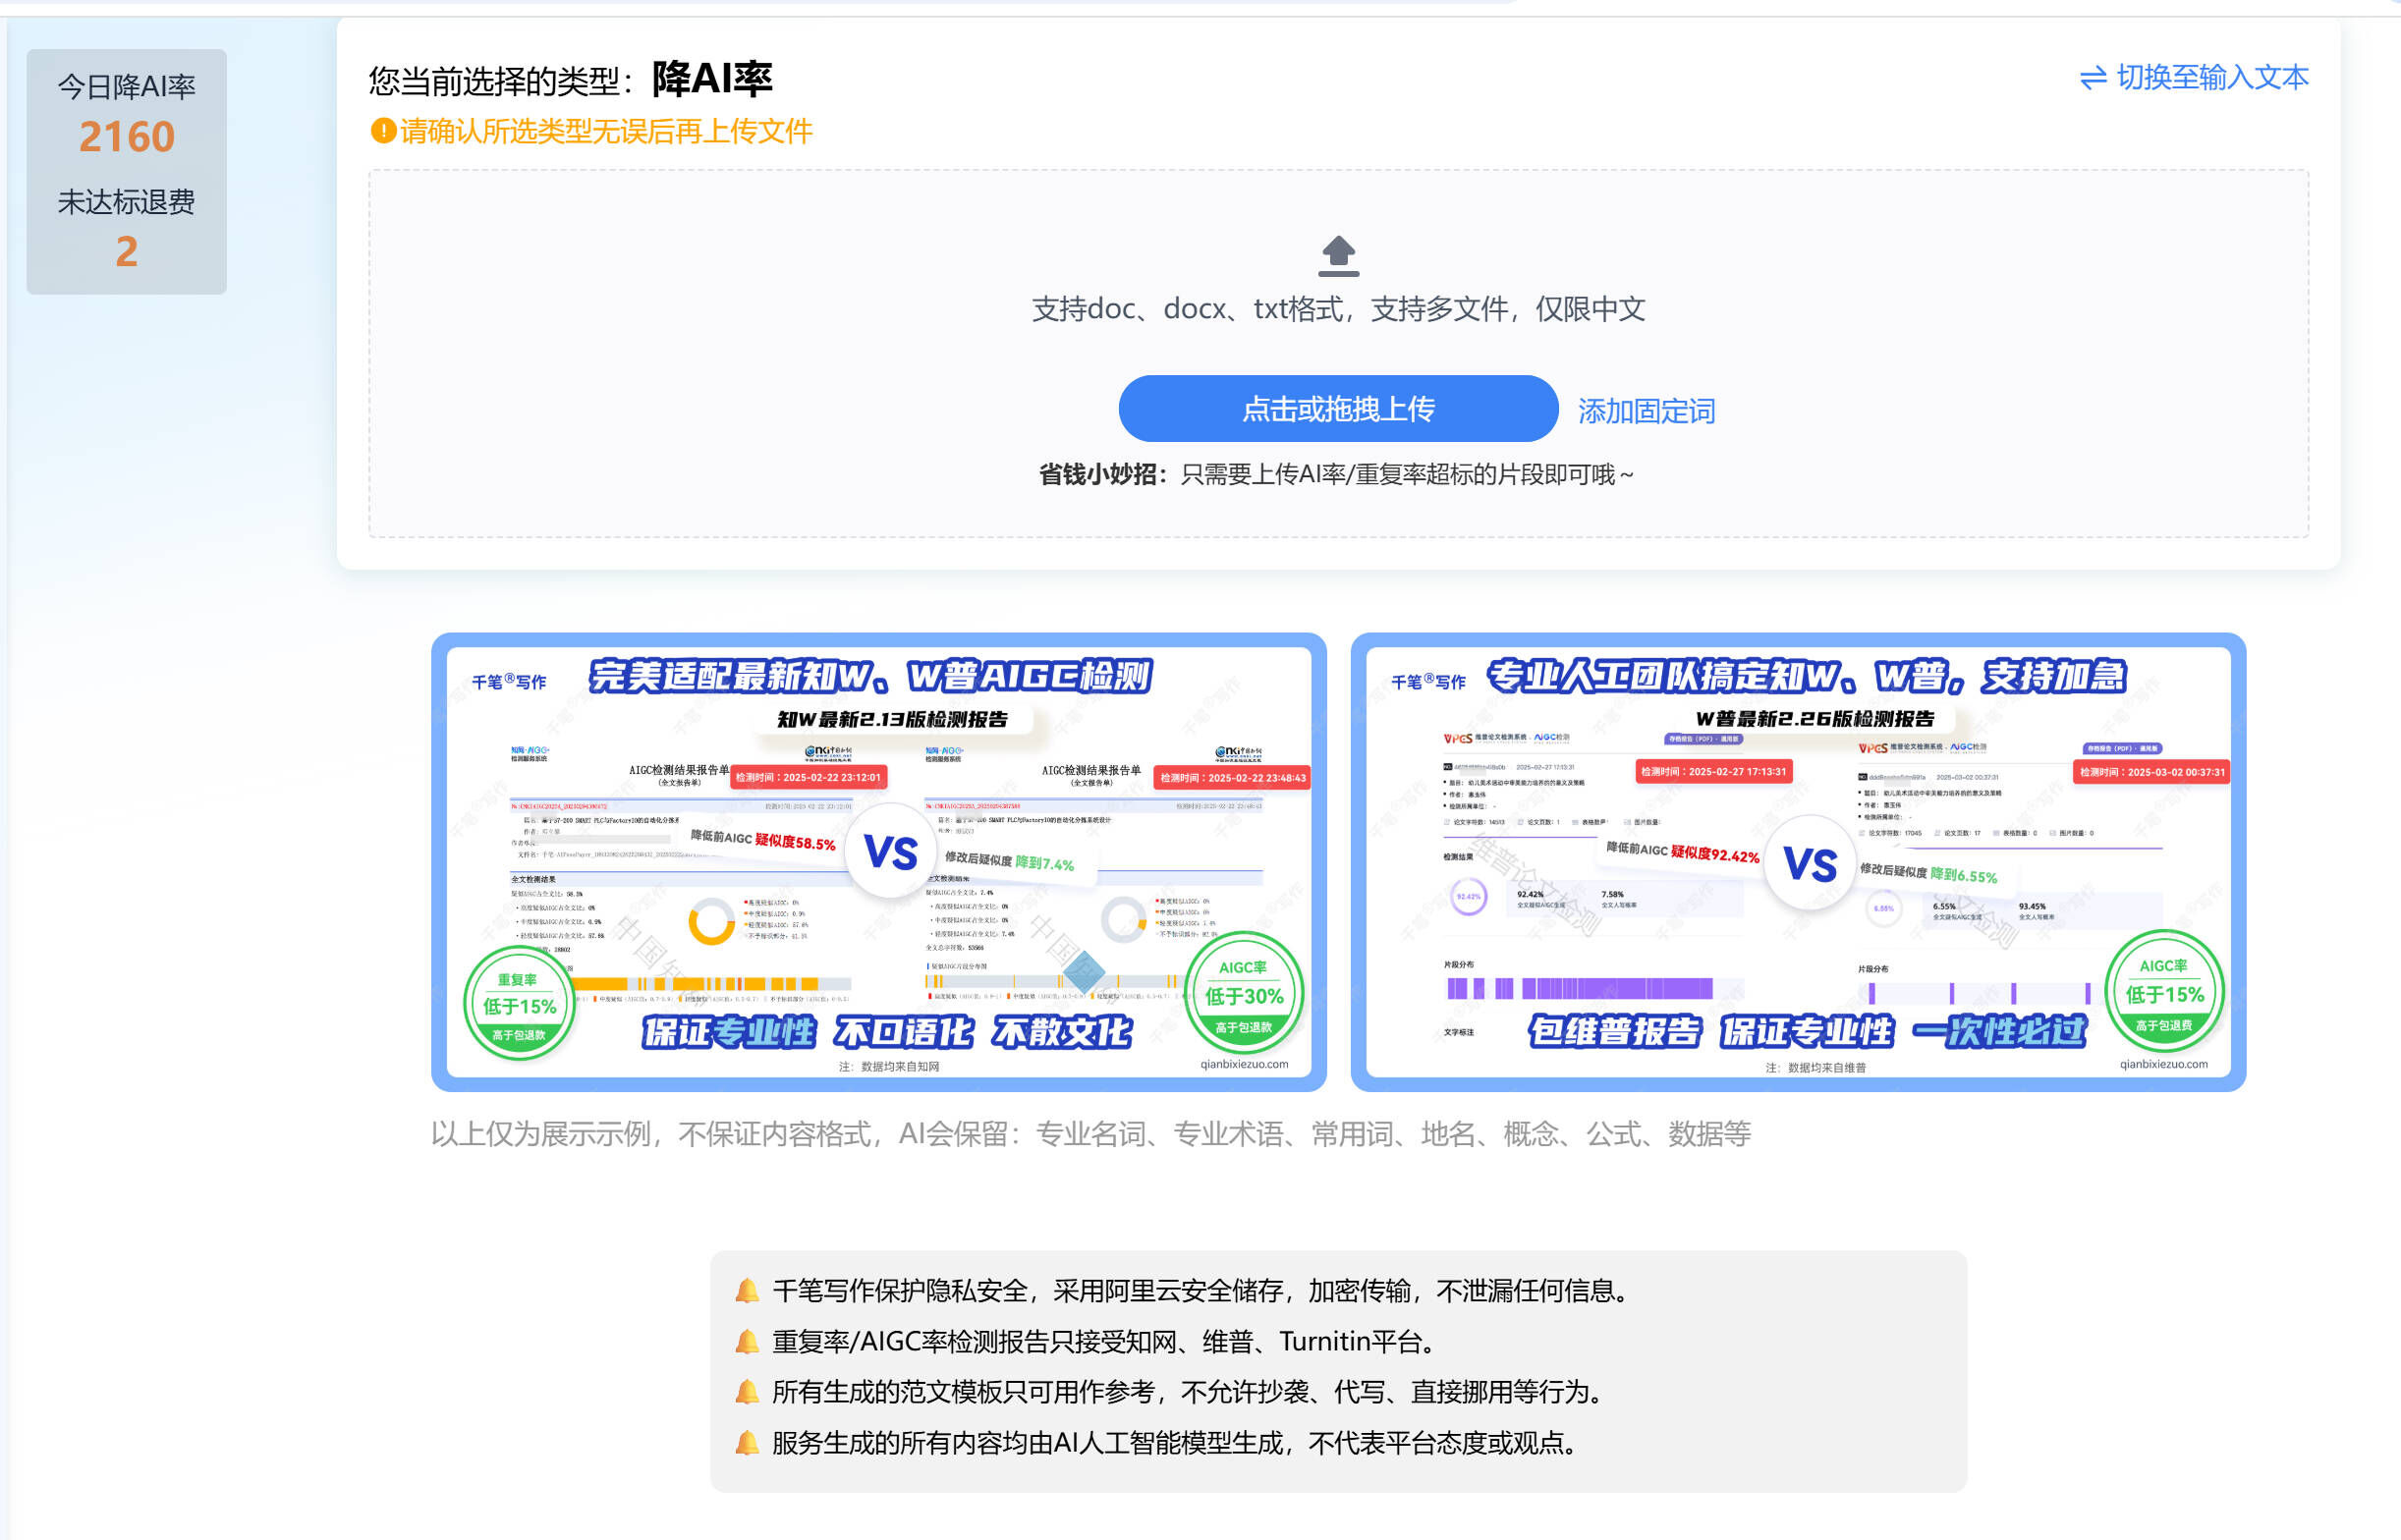Click the 完美适配最新知W、W普AIGC检测 banner title
The image size is (2401, 1540).
(x=870, y=677)
